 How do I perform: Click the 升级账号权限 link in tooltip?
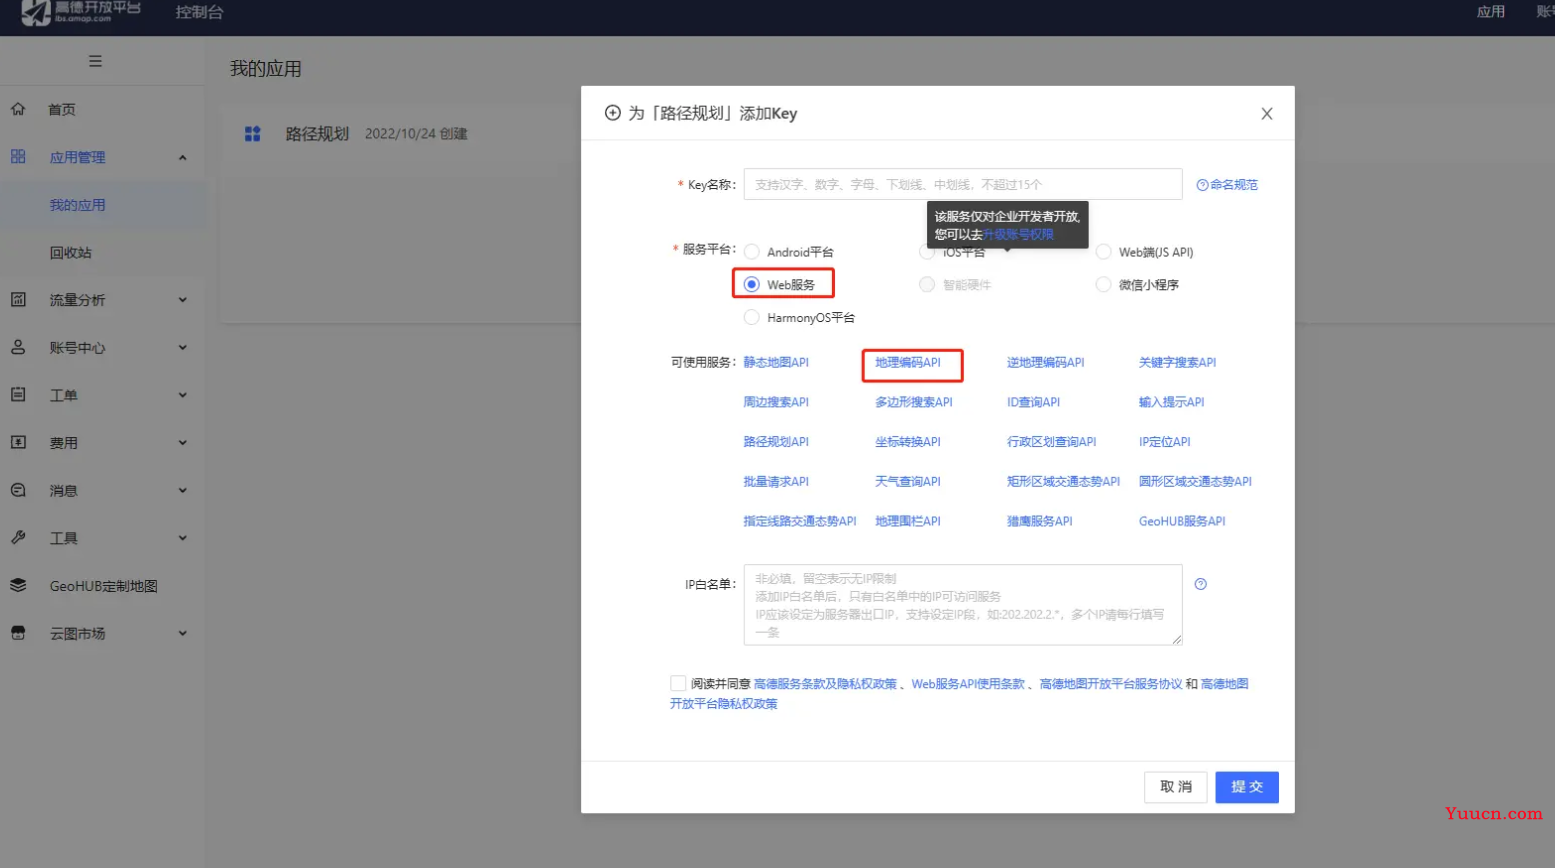[x=1018, y=234]
